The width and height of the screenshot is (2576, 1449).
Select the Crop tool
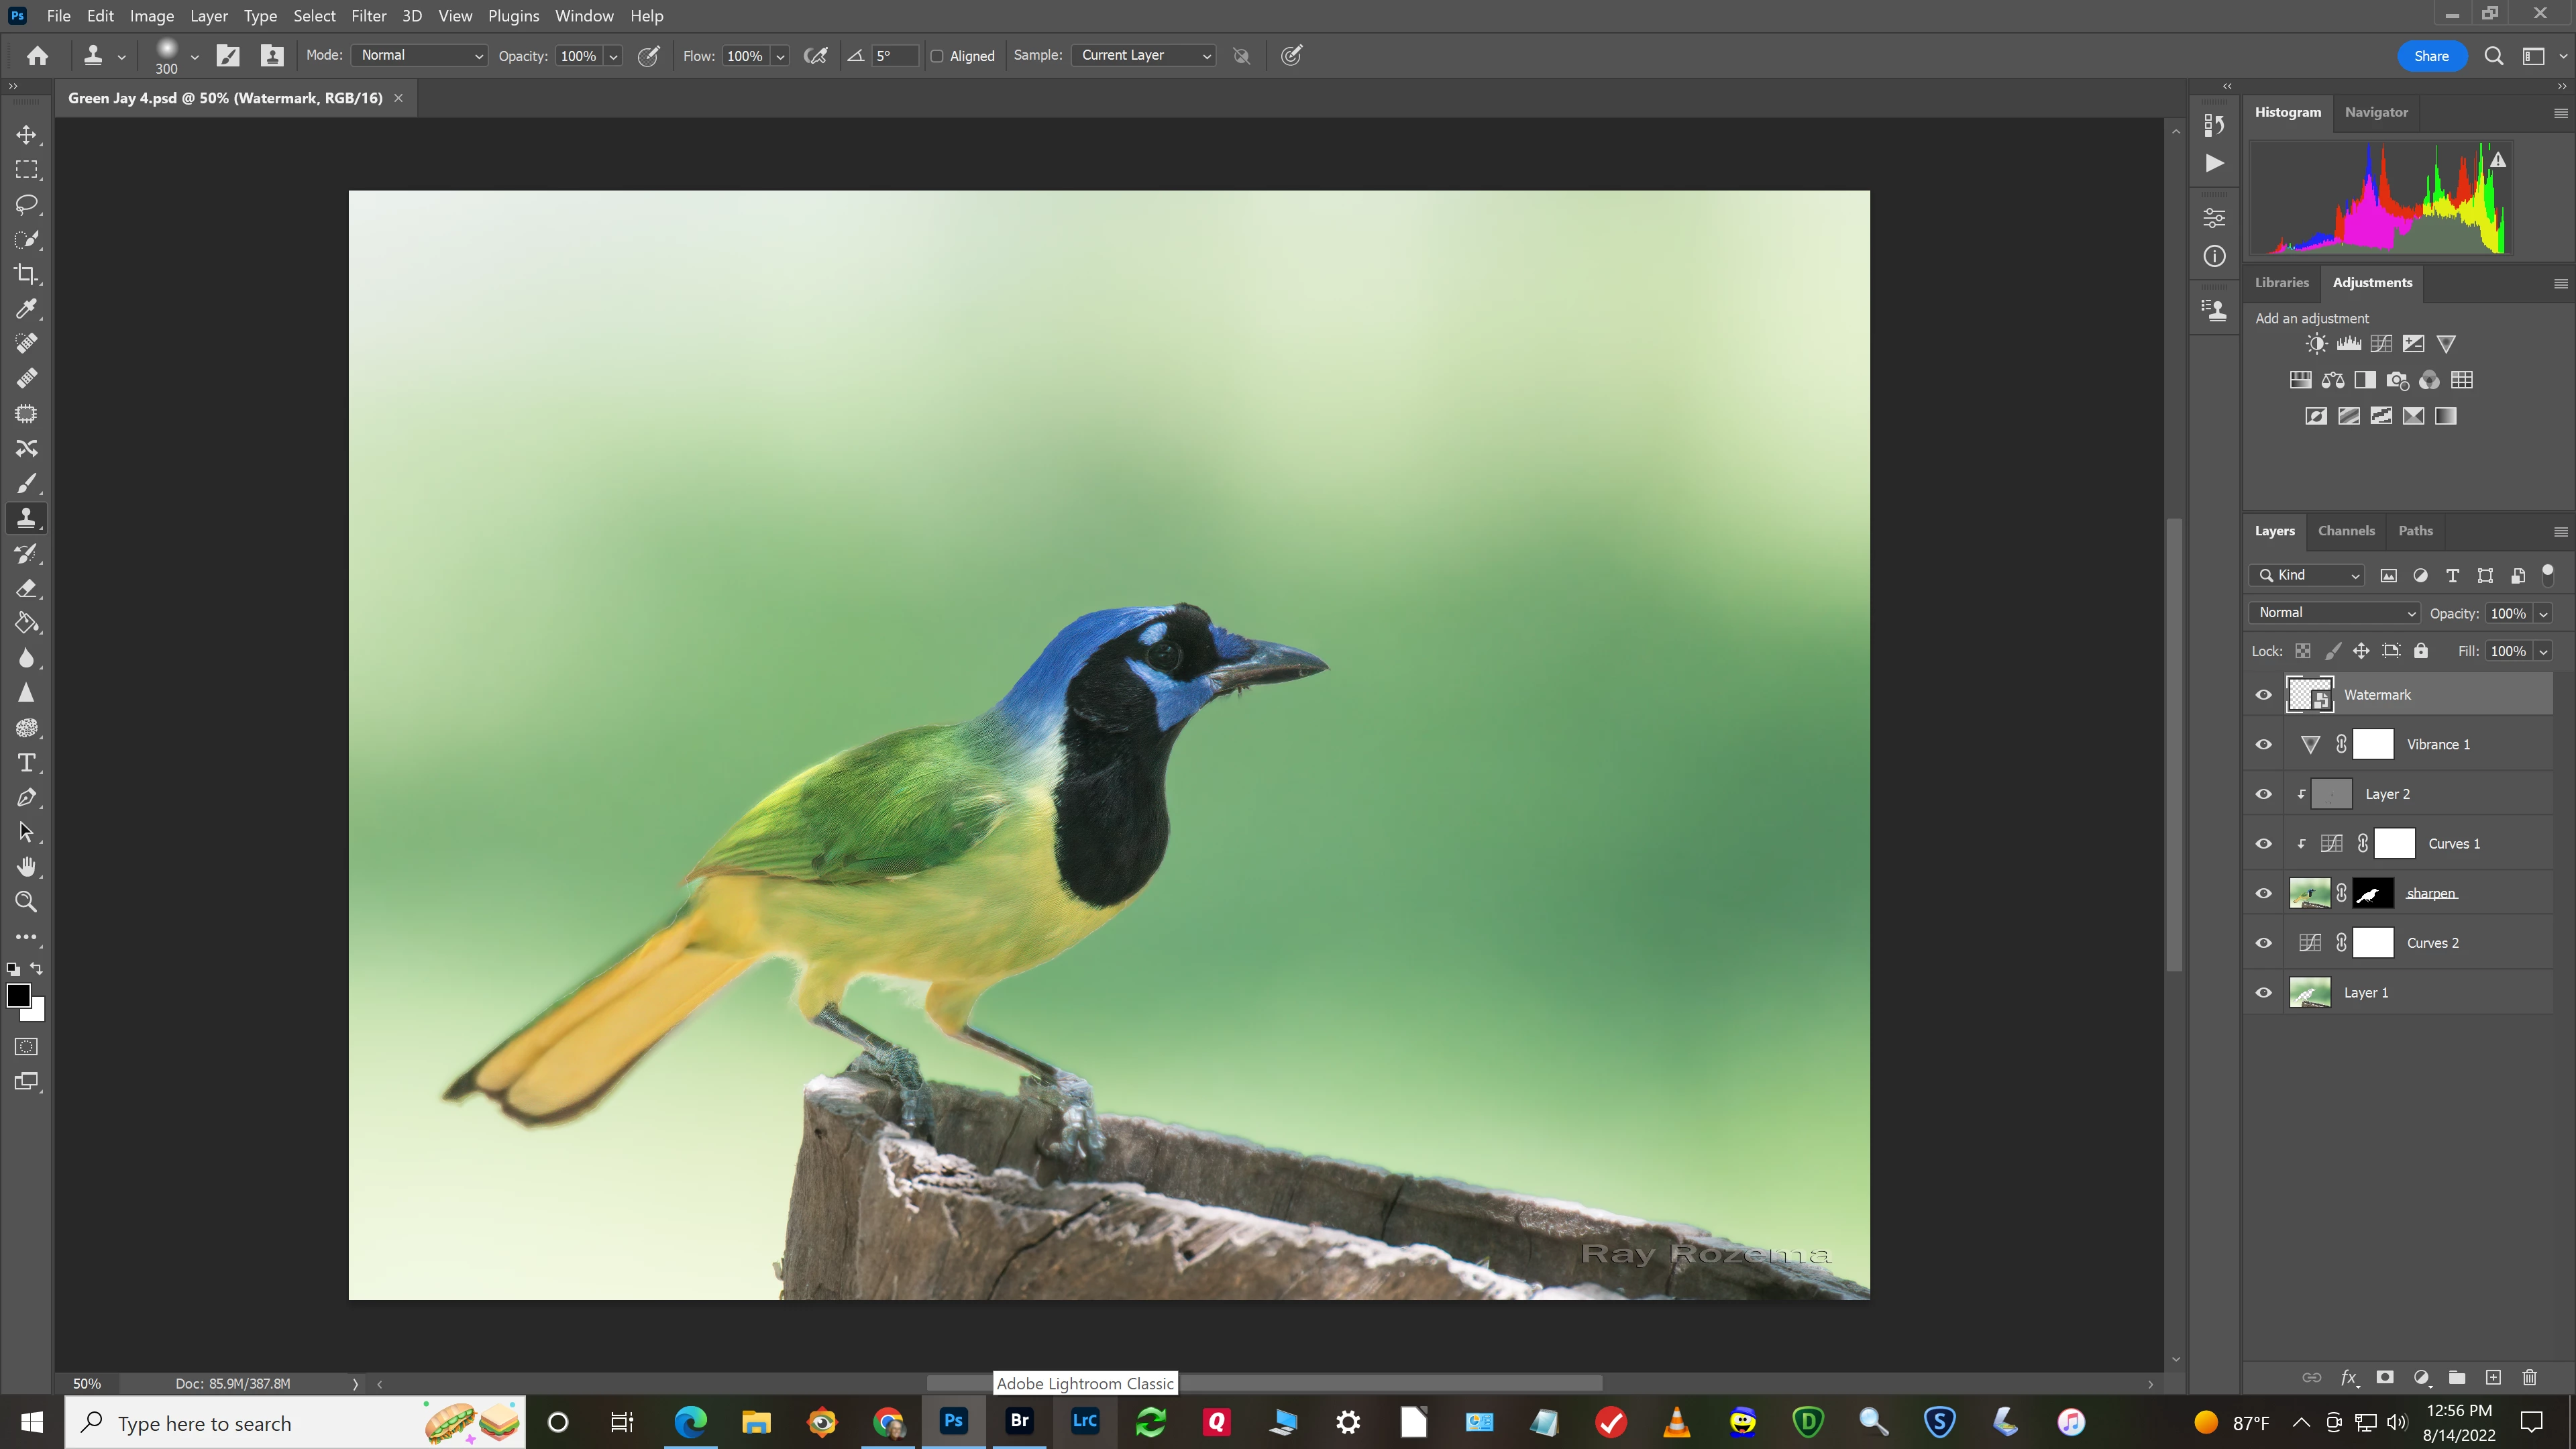point(27,274)
